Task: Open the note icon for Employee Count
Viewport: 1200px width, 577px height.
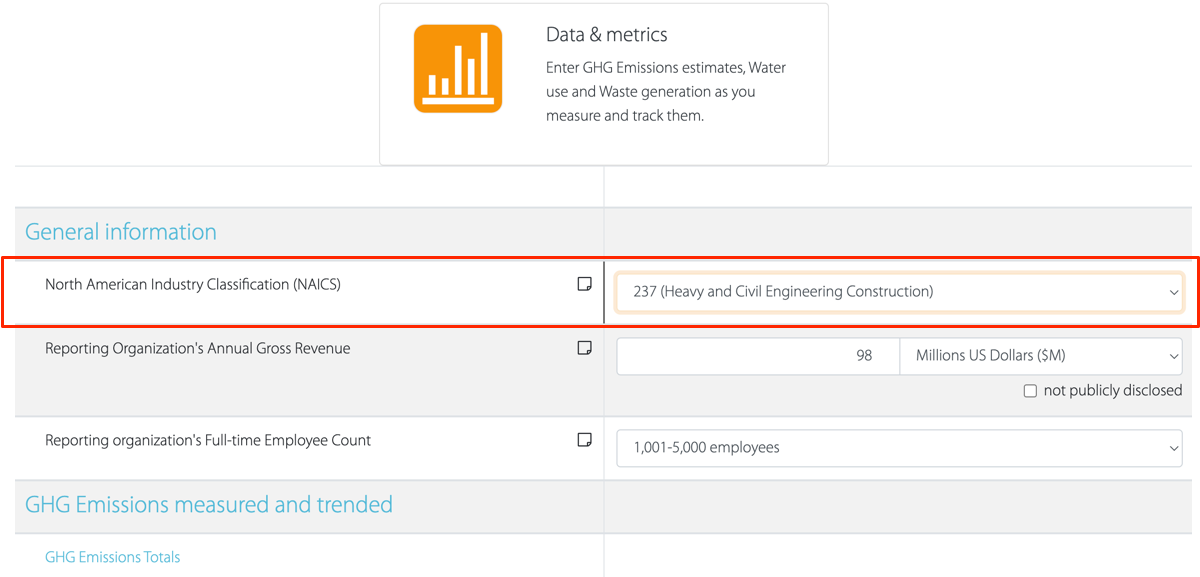Action: (x=585, y=440)
